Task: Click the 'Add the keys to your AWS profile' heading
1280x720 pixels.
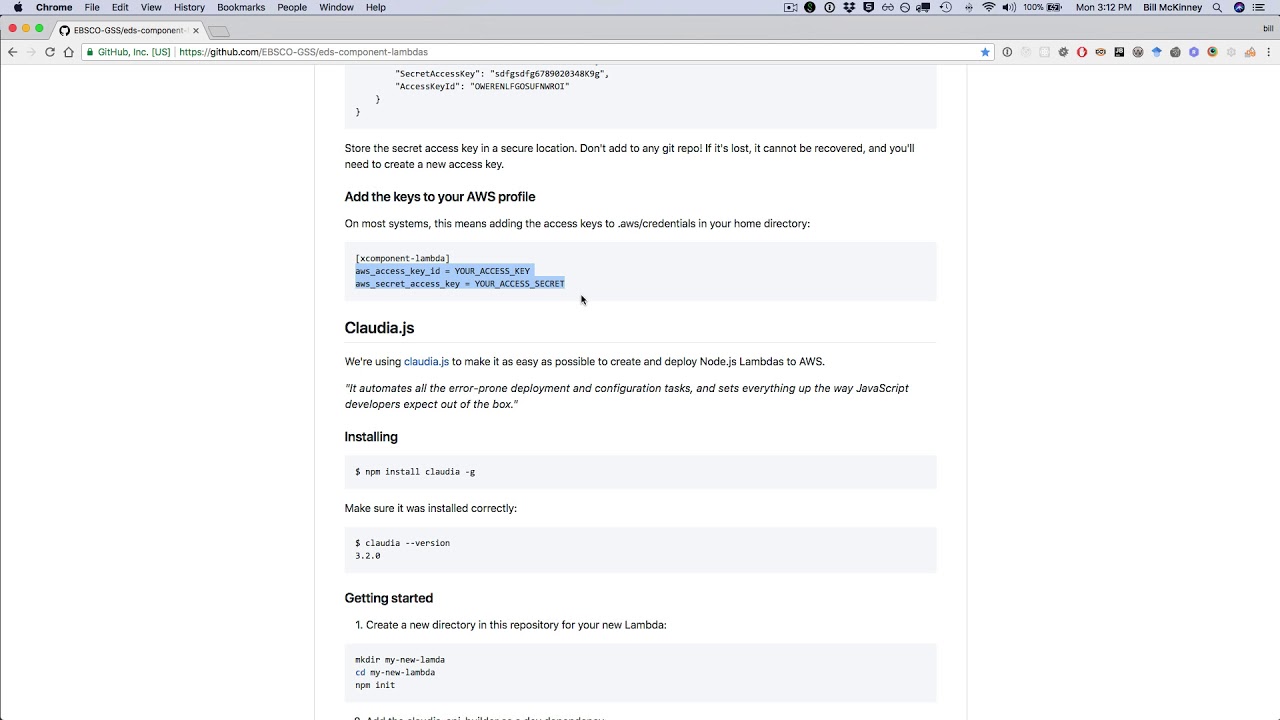Action: [440, 197]
